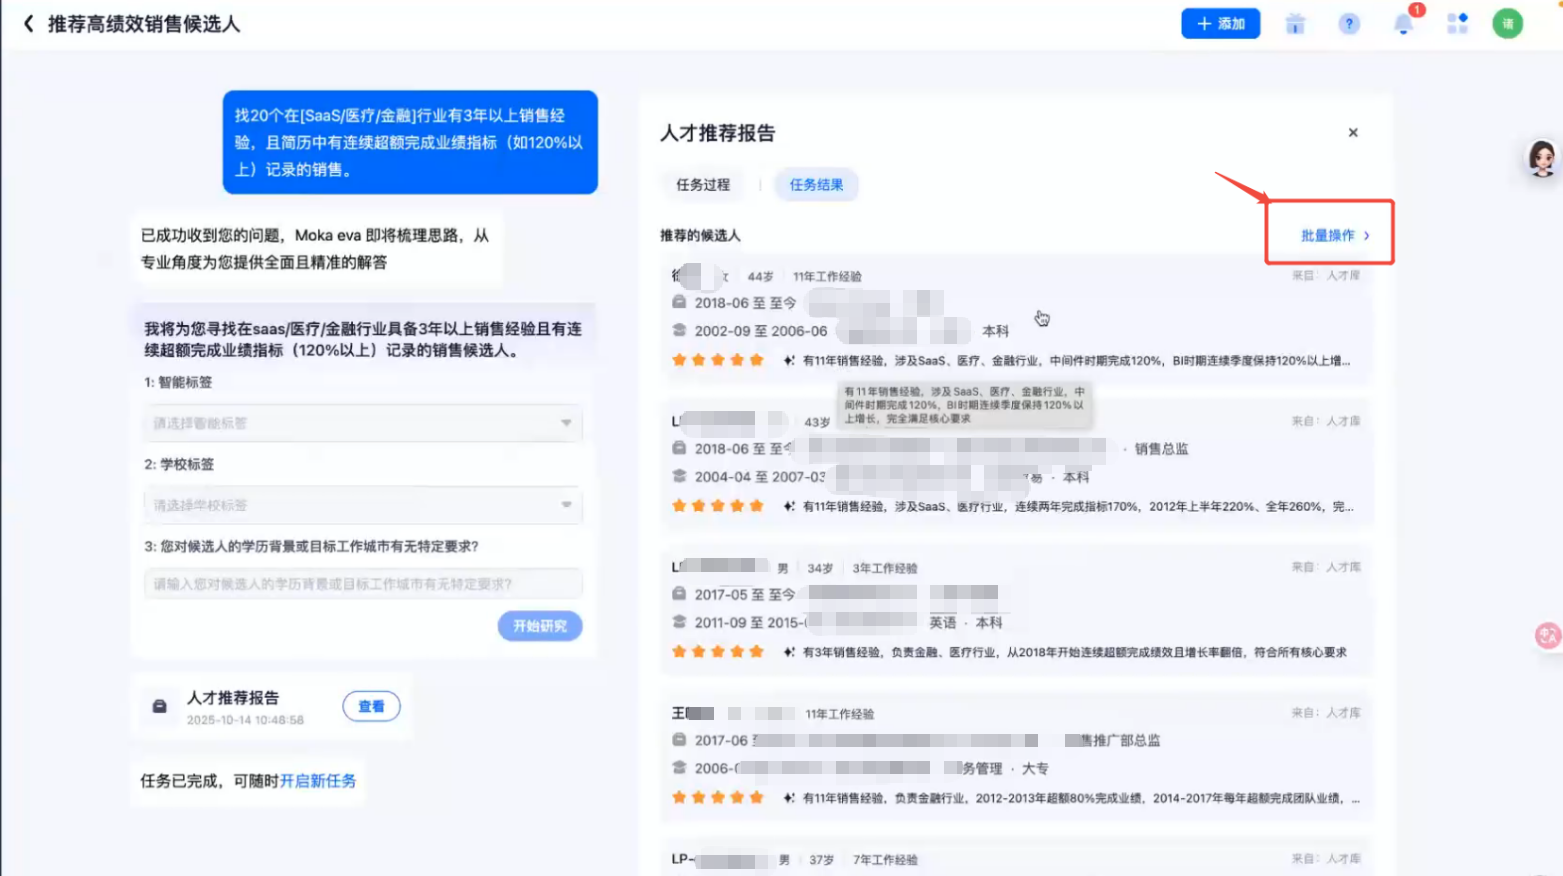This screenshot has height=876, width=1563.
Task: Click the 开始研究 button
Action: coord(540,626)
